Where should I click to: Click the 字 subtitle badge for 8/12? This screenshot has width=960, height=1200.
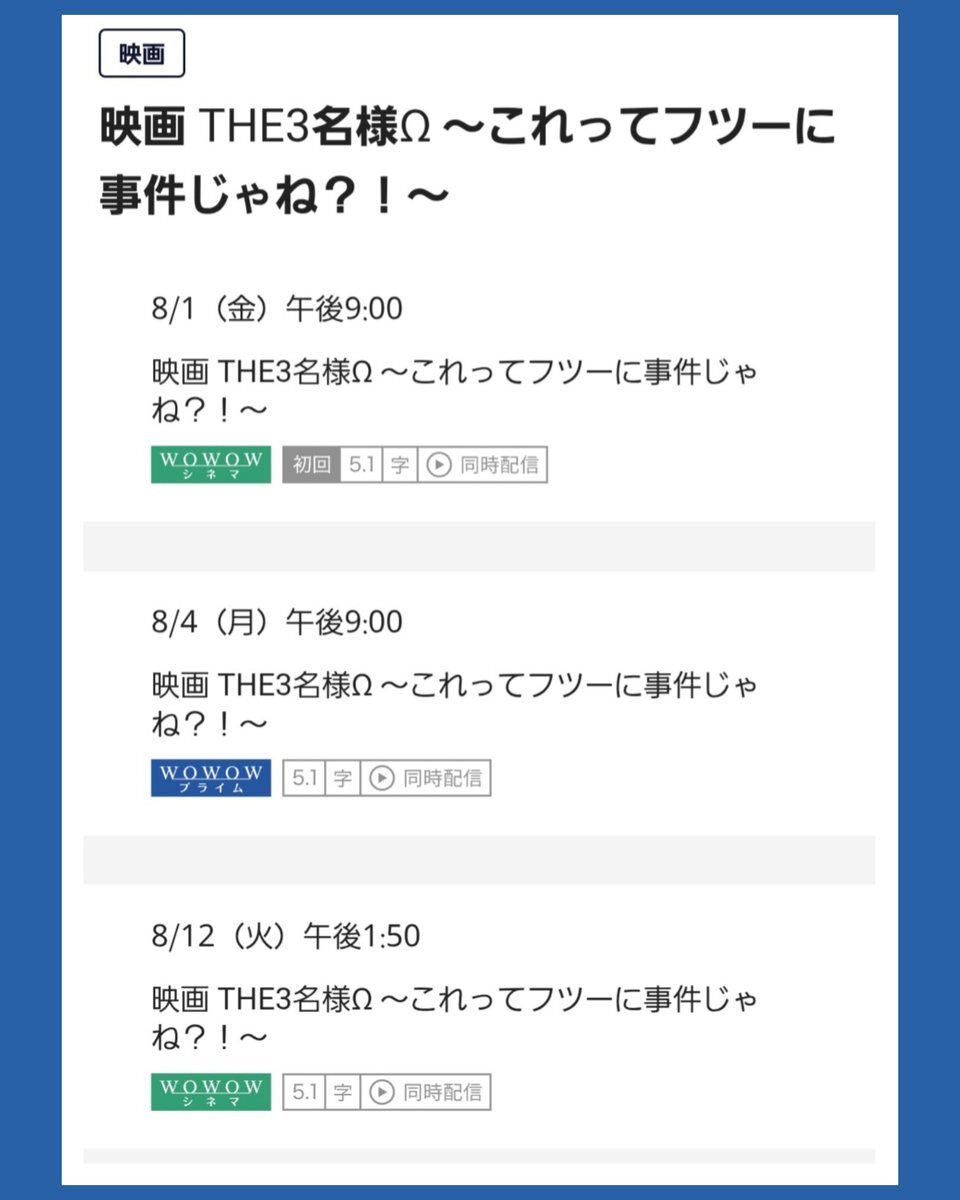tap(343, 1092)
